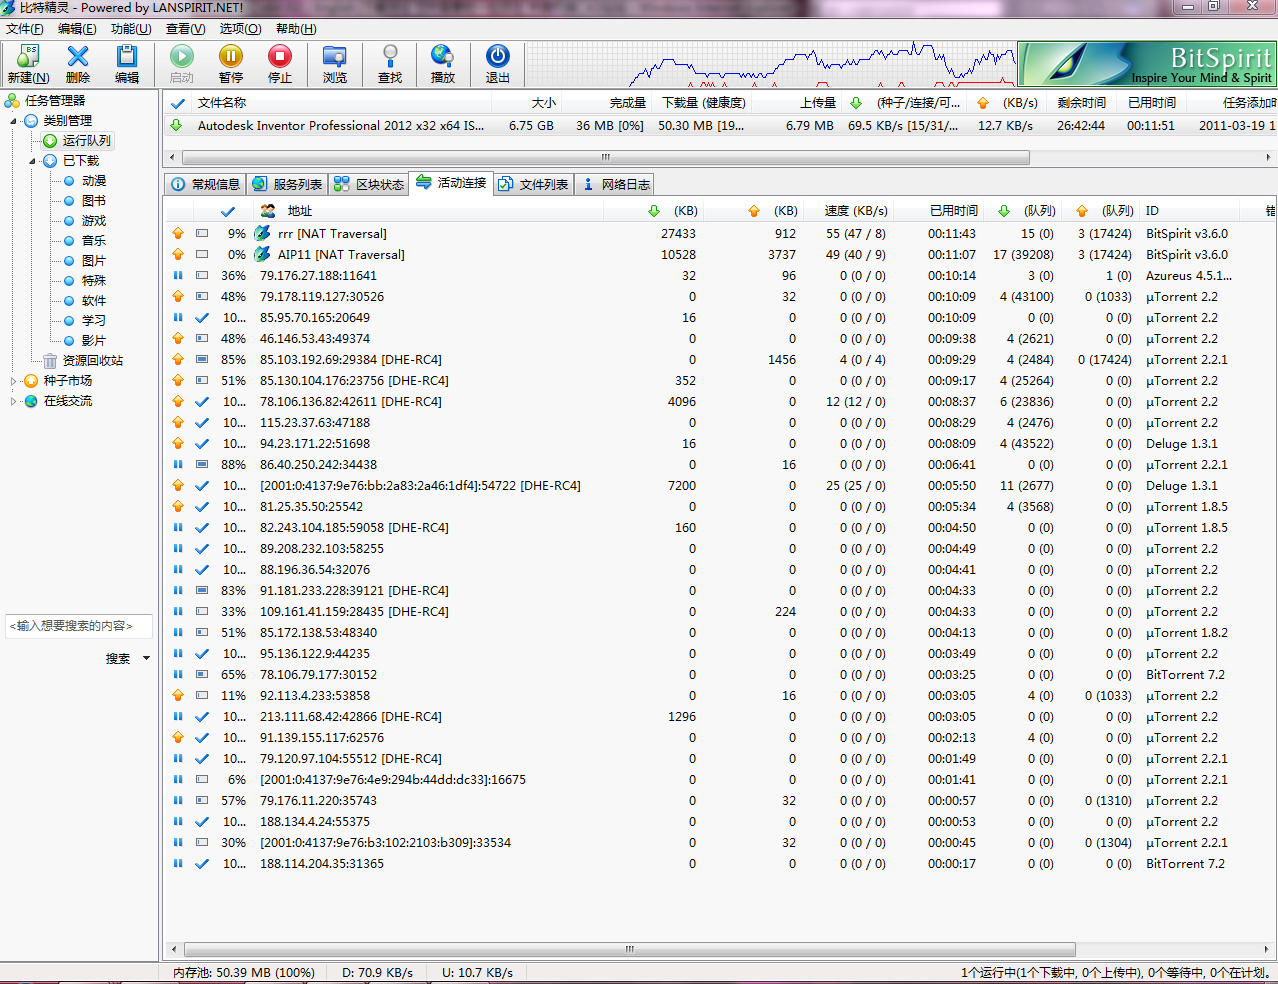Select peer row 85.103.192.69:29384
Screen dimensions: 1278x984
coord(720,359)
